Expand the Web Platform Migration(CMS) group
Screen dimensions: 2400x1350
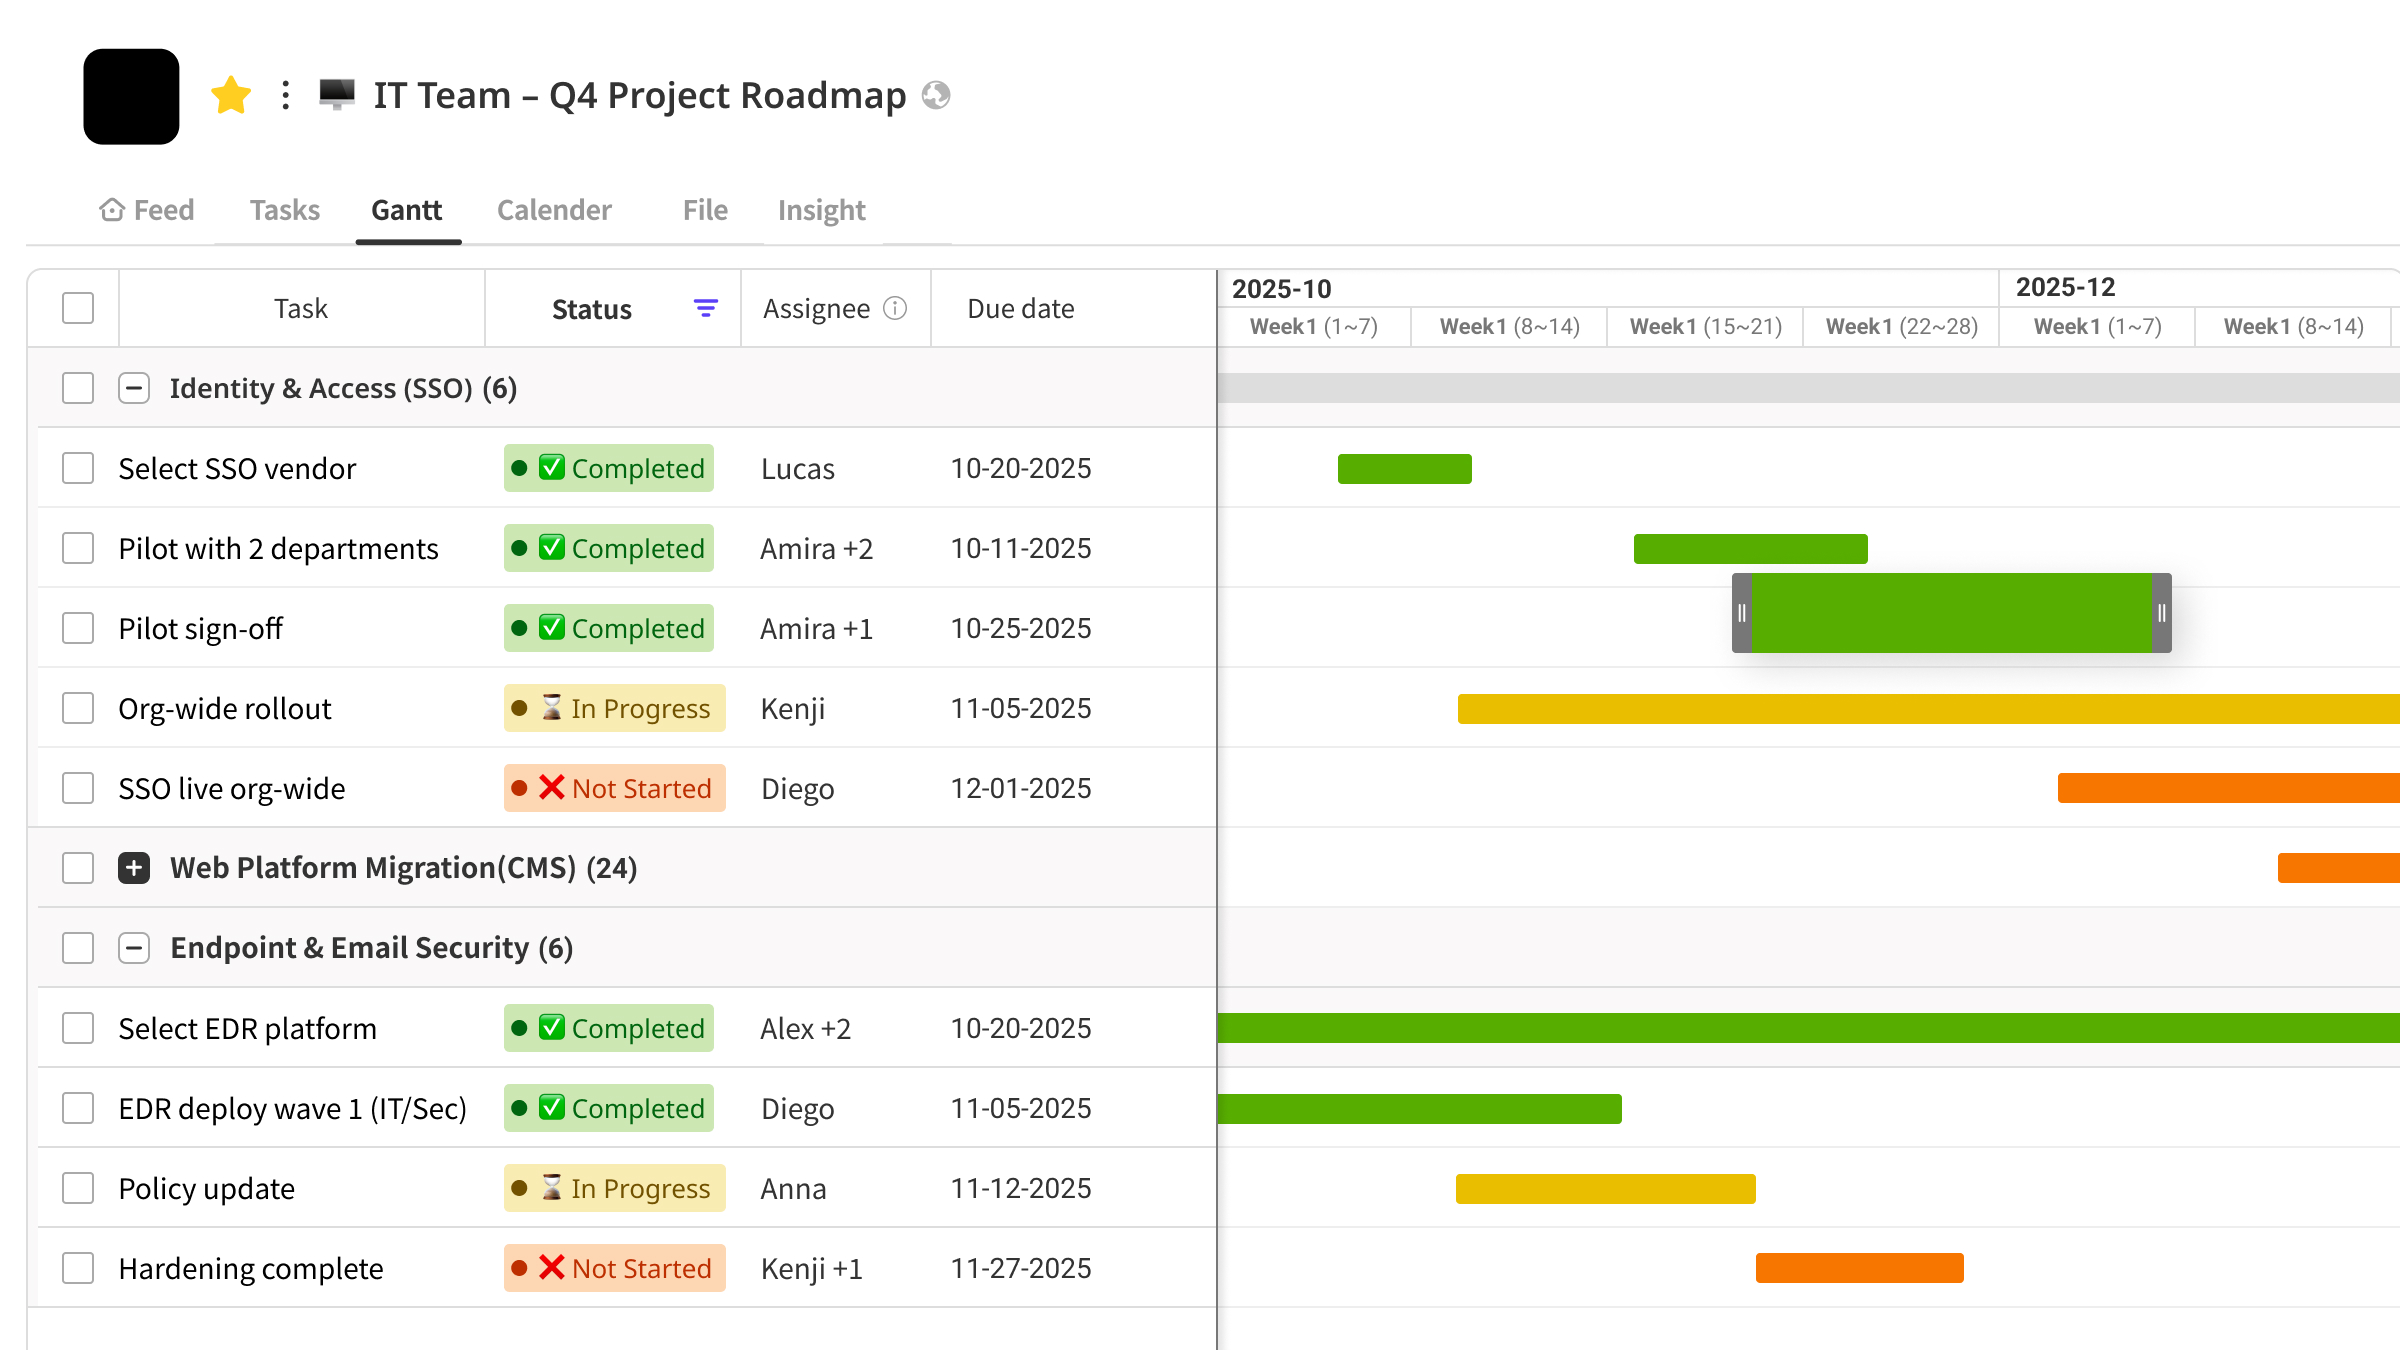(134, 868)
